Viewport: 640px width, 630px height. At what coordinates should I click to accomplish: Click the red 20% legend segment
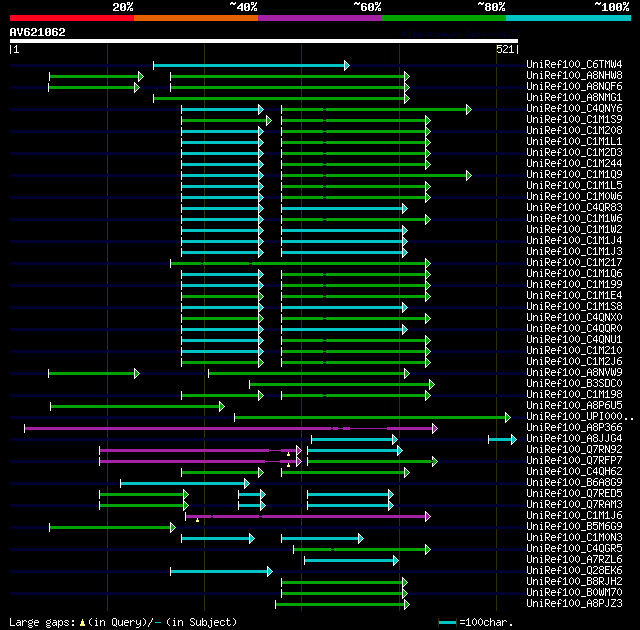coord(72,18)
